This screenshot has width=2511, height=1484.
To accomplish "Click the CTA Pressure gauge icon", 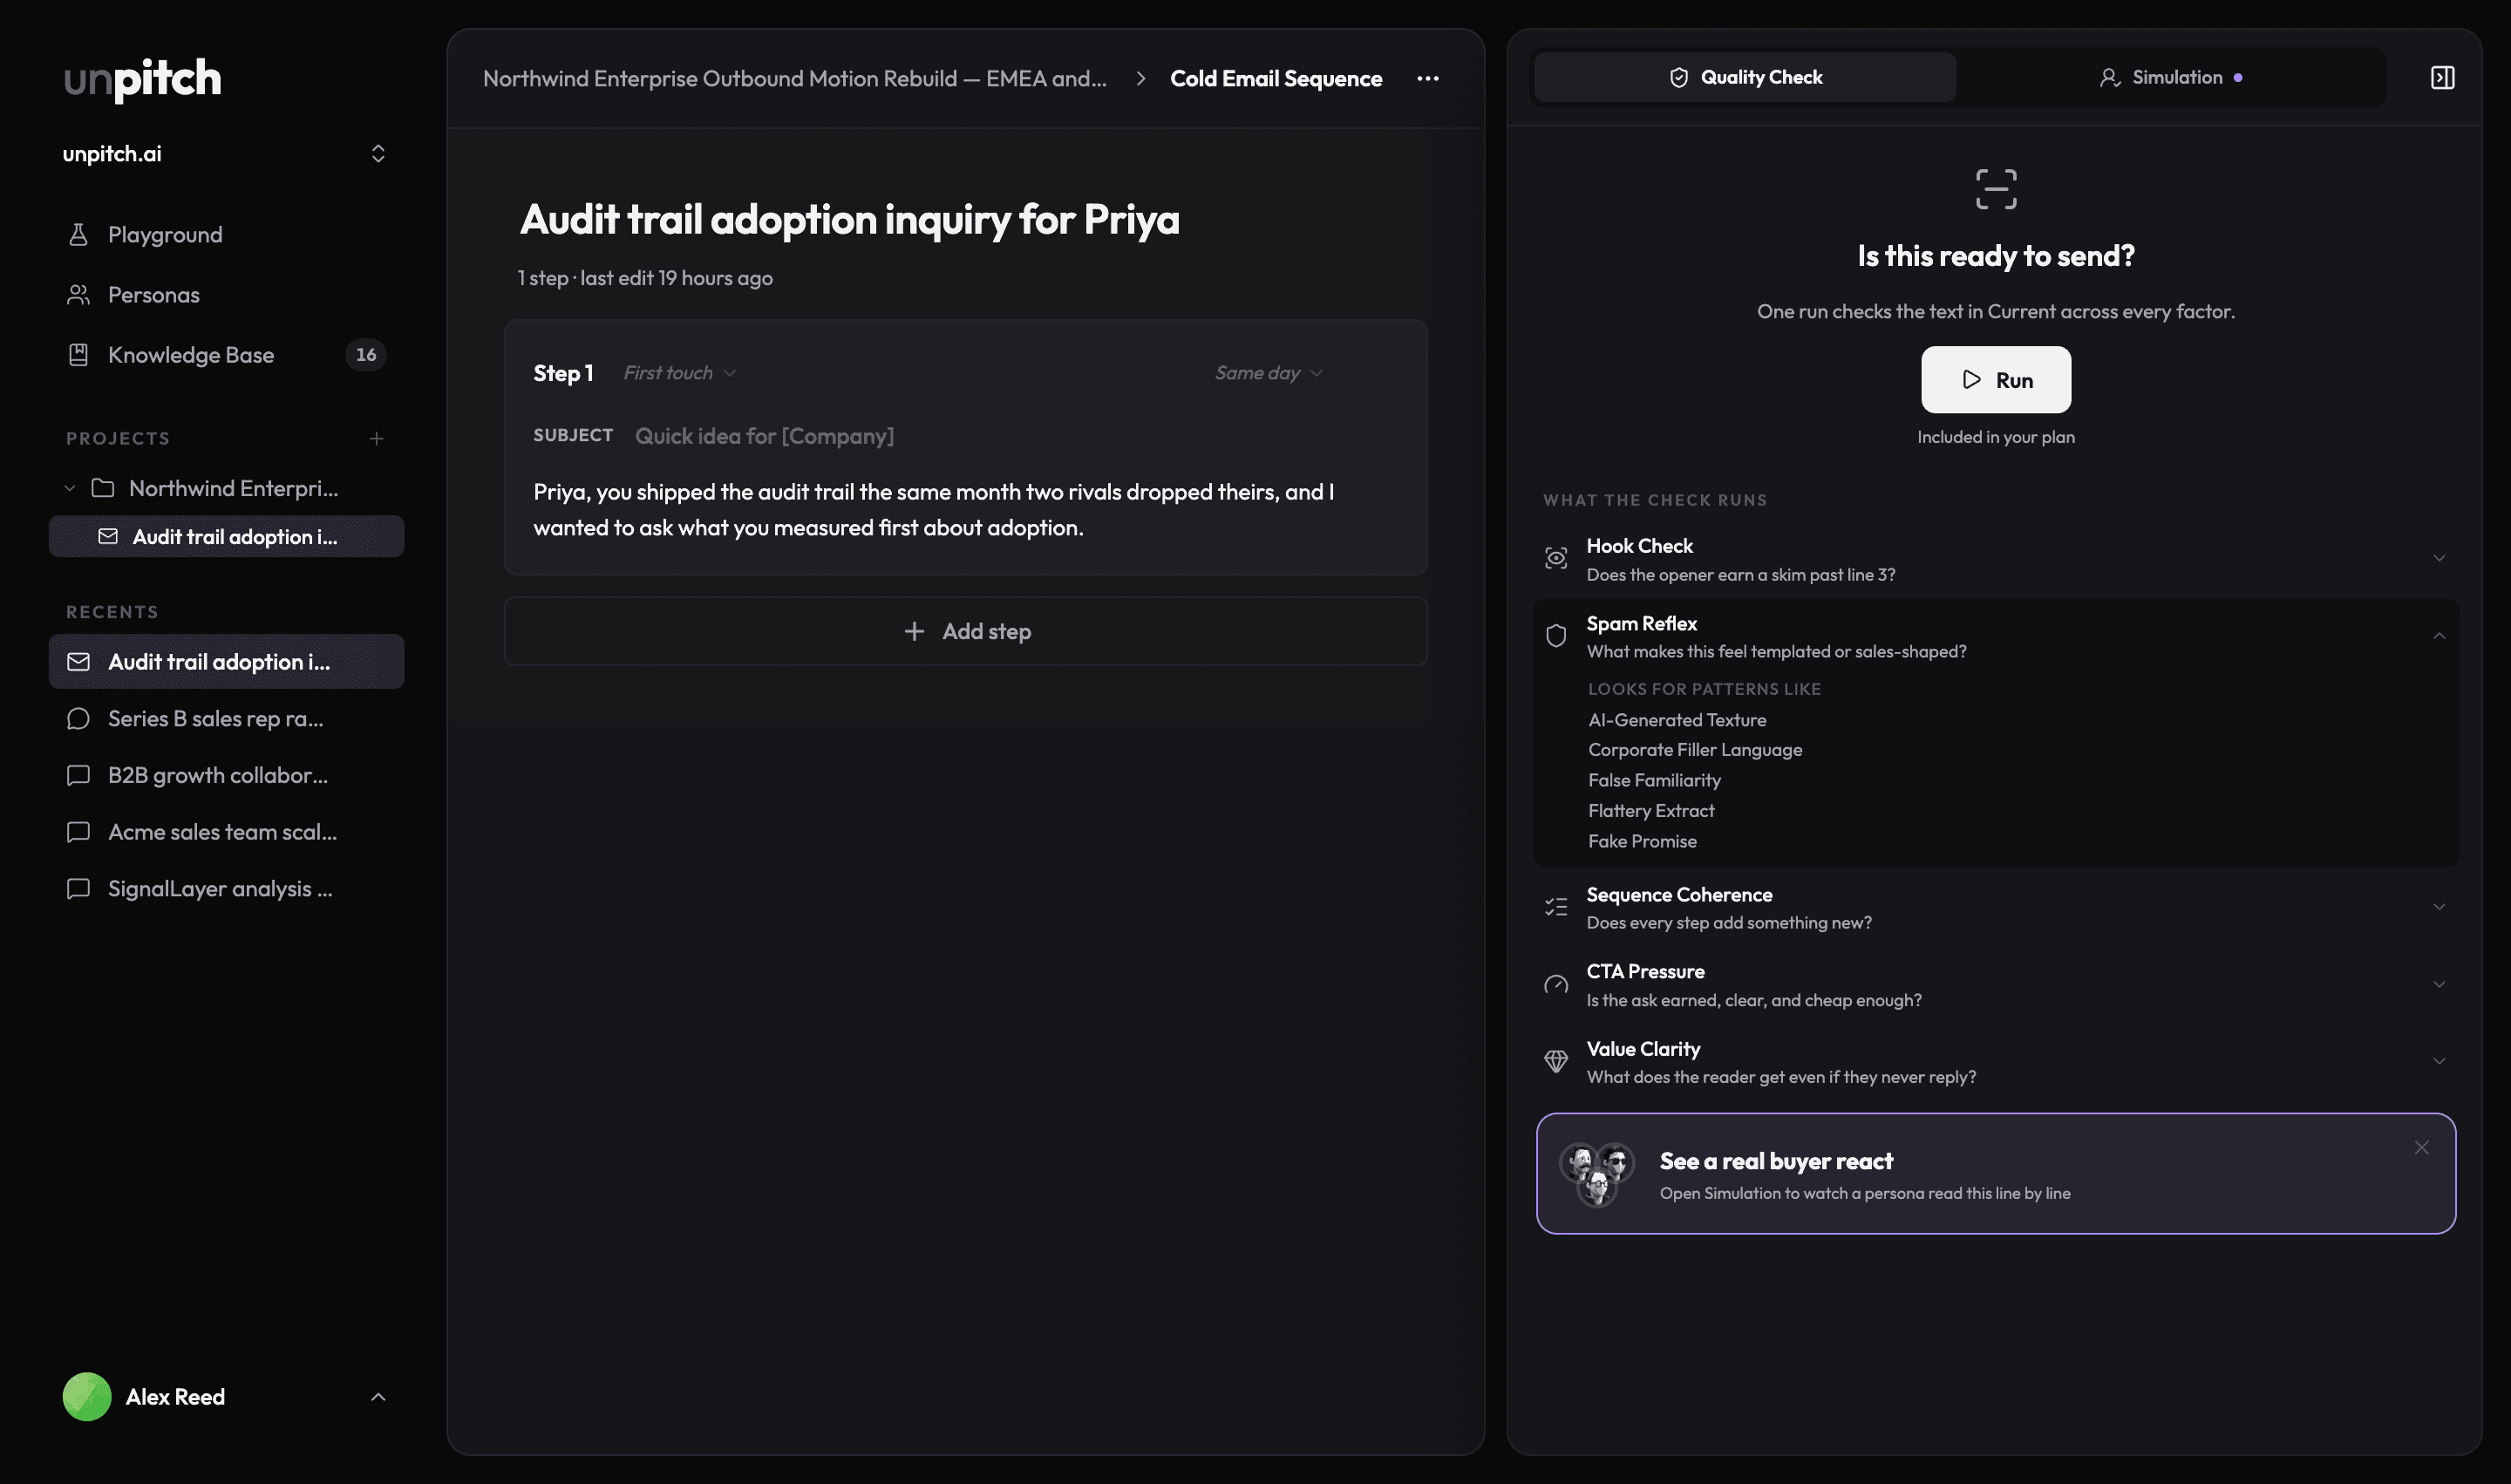I will (1556, 985).
